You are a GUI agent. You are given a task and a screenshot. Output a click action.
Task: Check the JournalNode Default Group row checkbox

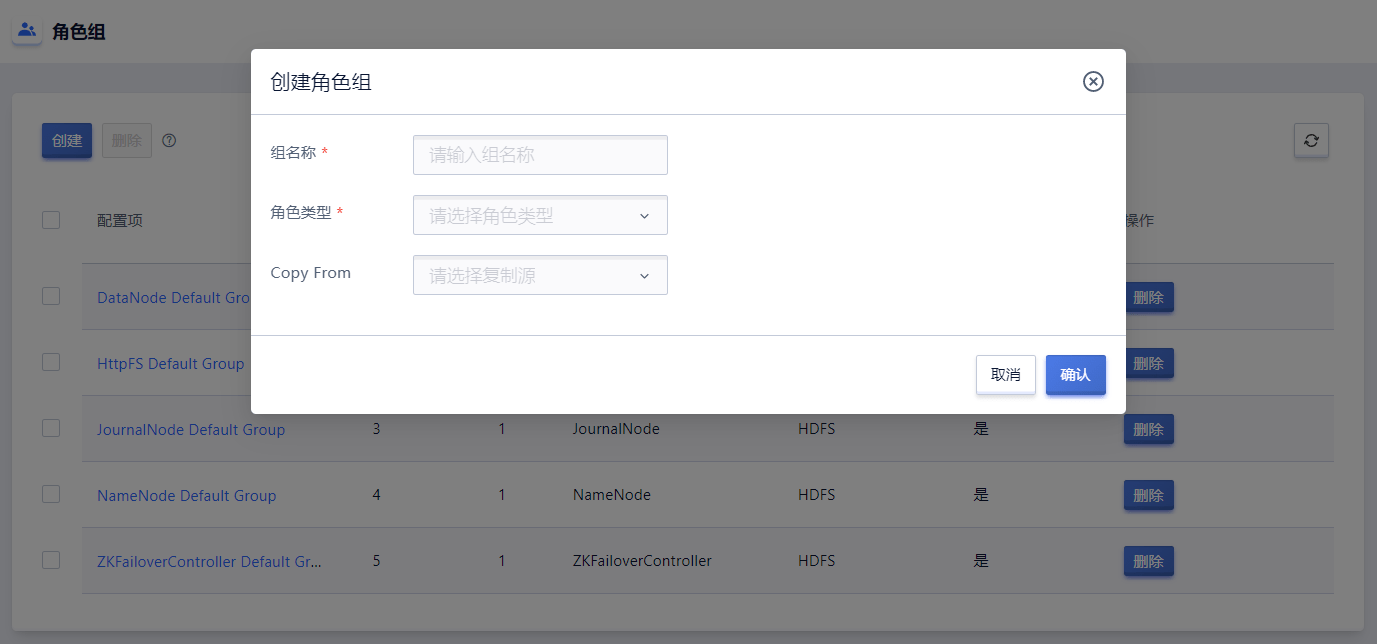click(51, 428)
